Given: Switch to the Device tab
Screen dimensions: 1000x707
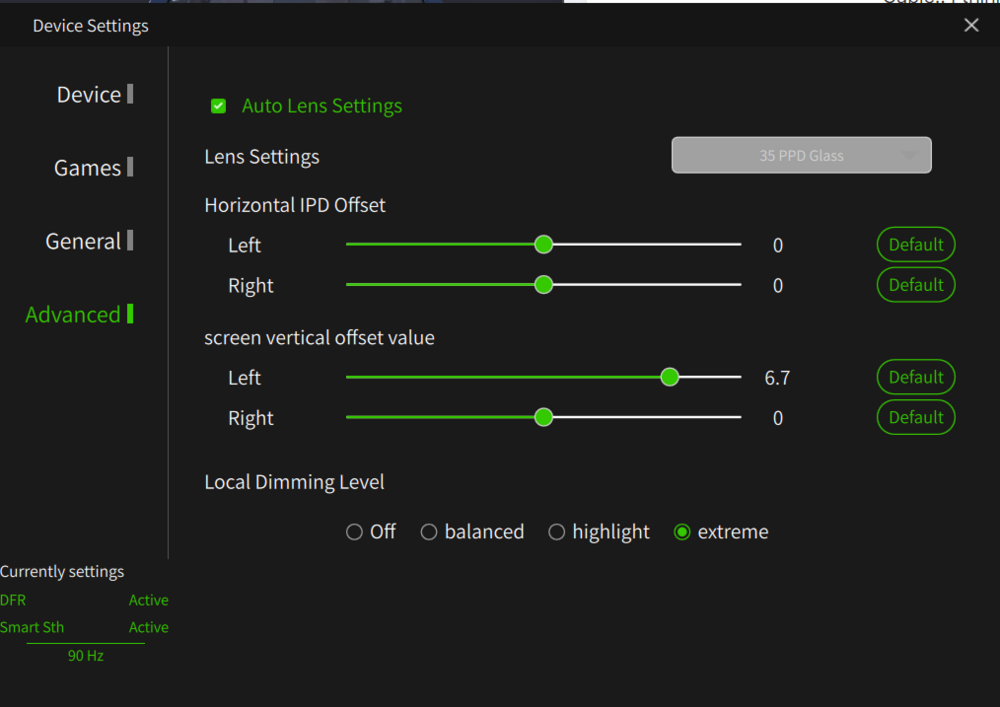Looking at the screenshot, I should coord(89,95).
